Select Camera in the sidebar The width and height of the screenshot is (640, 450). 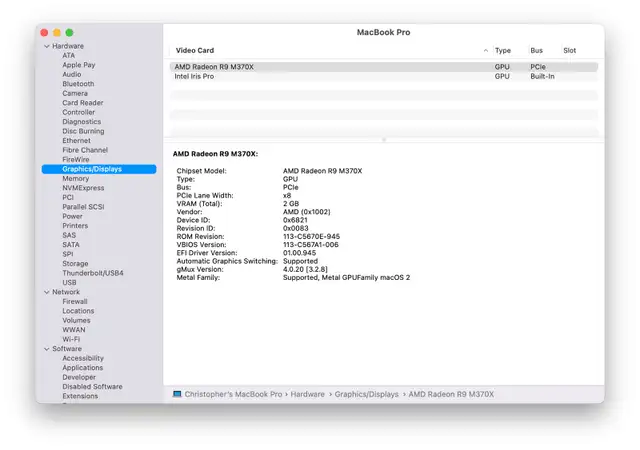coord(75,93)
